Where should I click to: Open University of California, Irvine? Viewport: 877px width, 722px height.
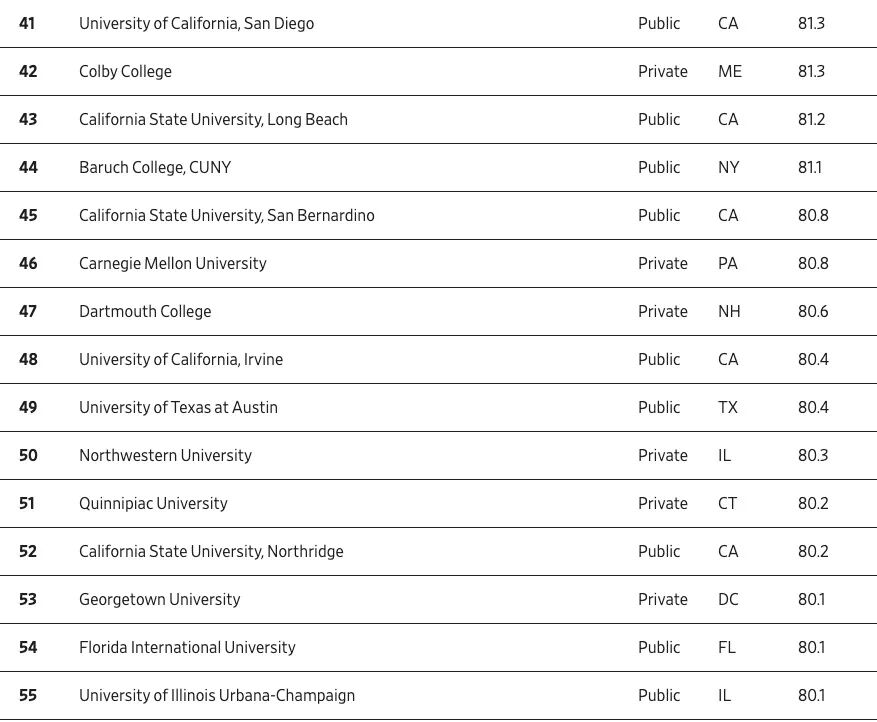pyautogui.click(x=181, y=359)
